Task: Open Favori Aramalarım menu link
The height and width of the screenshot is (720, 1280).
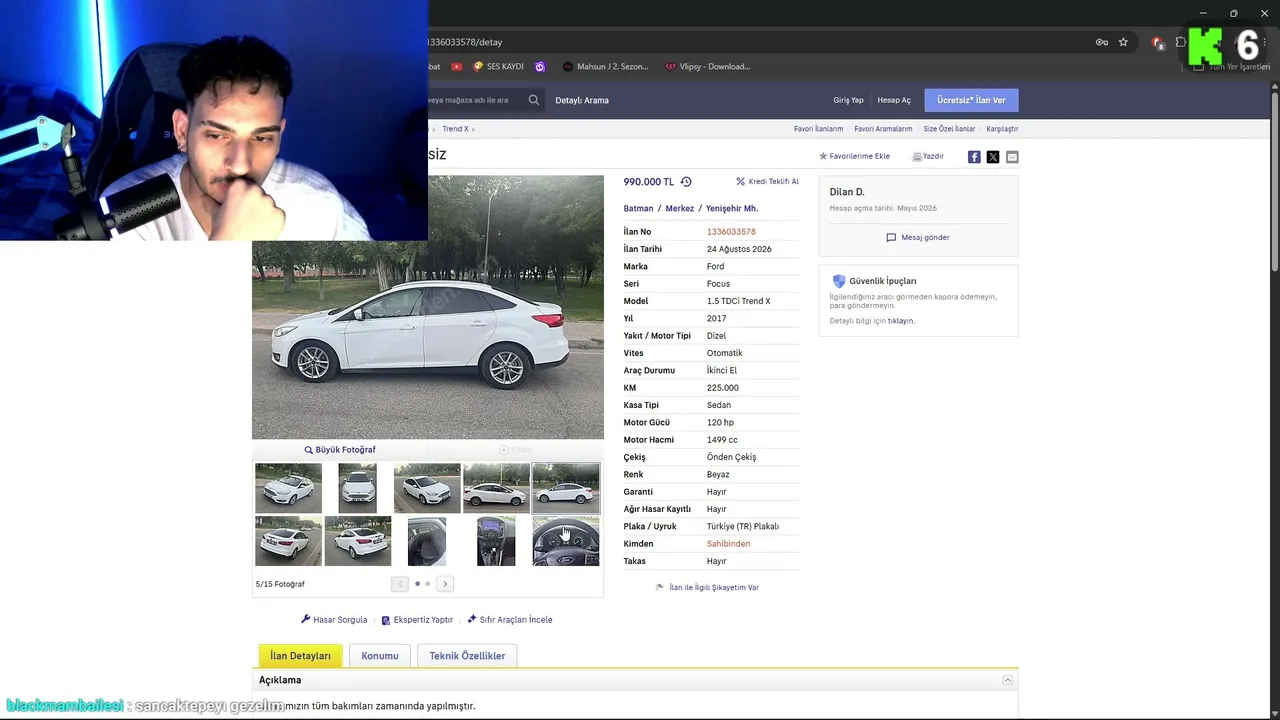Action: pos(883,129)
